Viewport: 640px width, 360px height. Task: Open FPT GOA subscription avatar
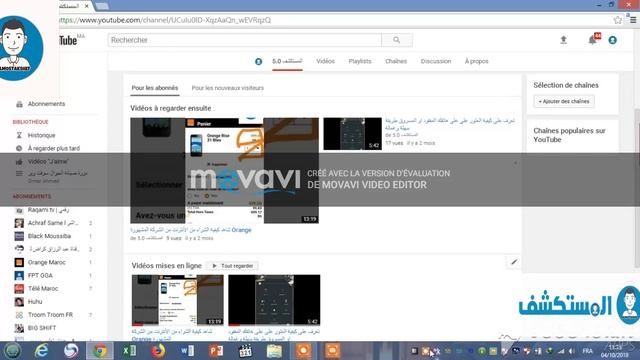coord(19,276)
